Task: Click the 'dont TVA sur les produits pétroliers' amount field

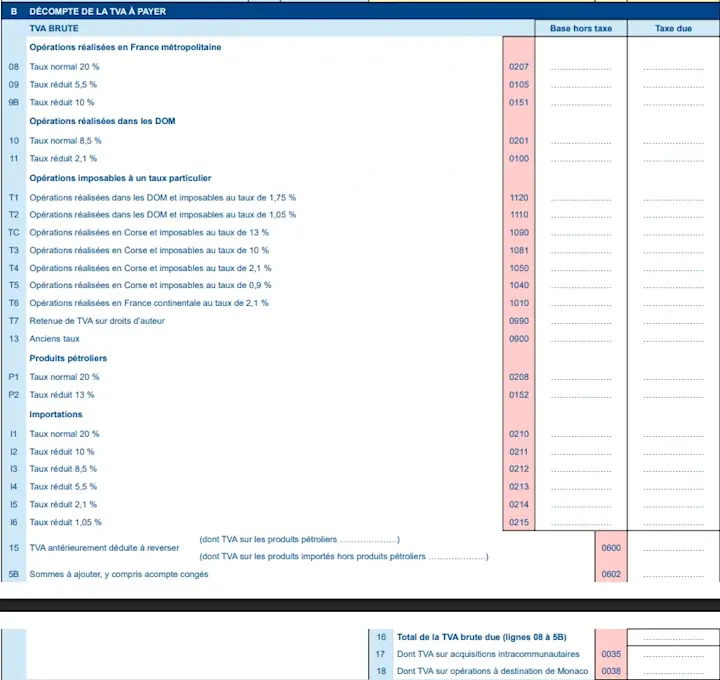Action: click(x=368, y=540)
